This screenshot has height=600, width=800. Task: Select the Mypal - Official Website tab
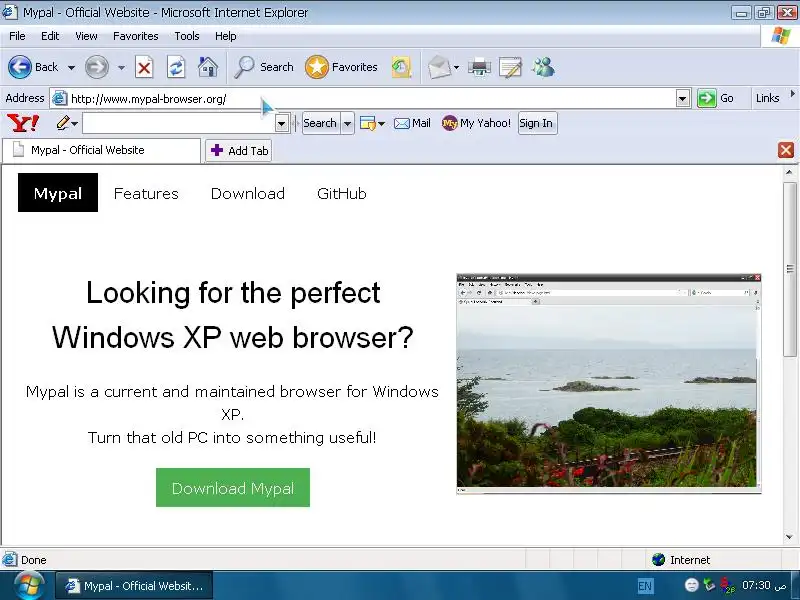101,150
